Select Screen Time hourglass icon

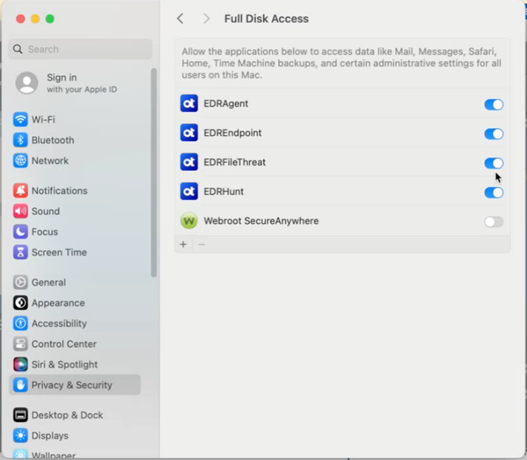(x=20, y=252)
